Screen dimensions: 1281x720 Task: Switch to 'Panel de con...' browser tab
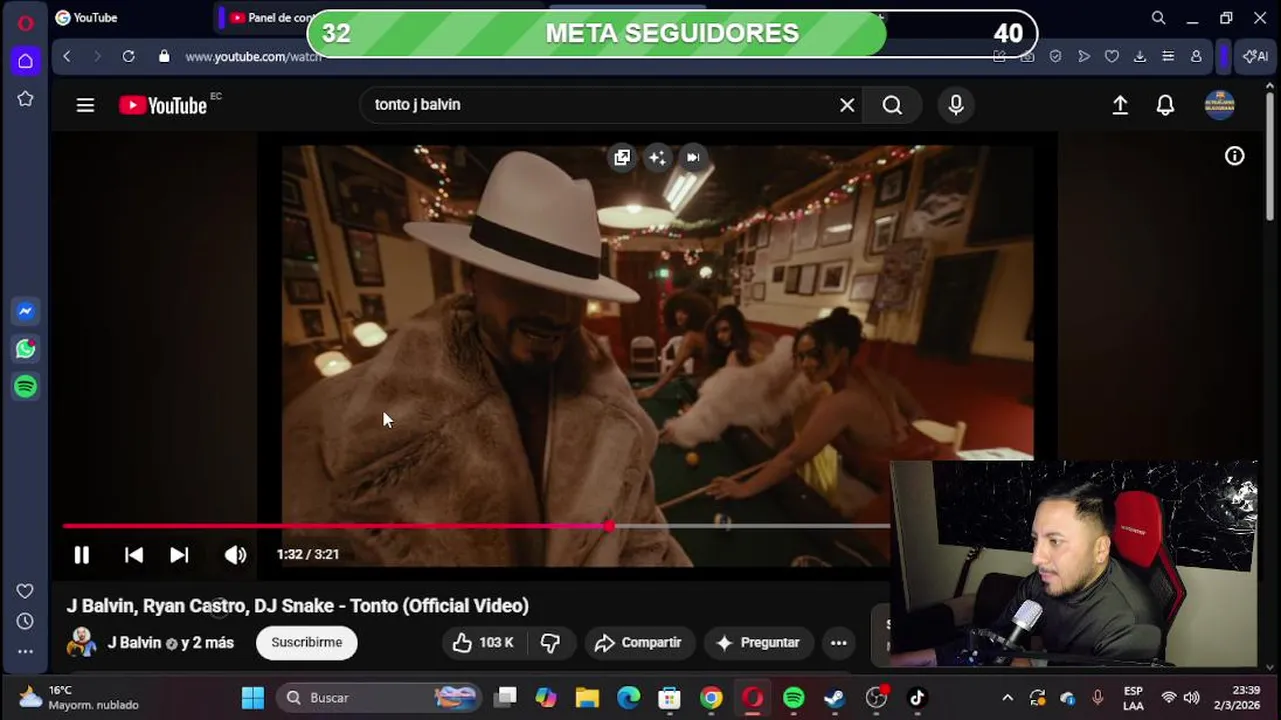coord(270,18)
